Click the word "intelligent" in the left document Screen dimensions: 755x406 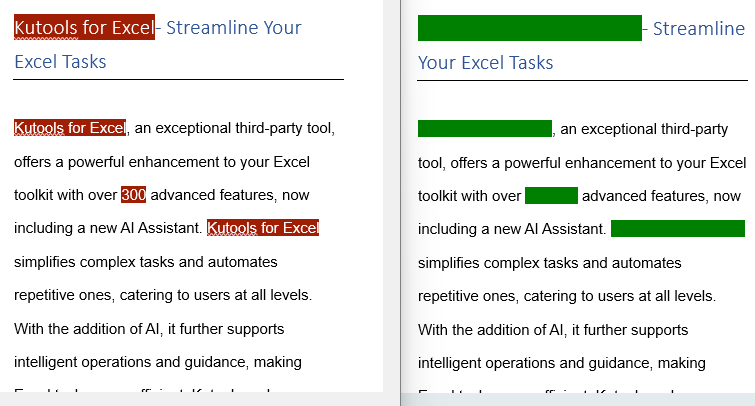[48, 362]
